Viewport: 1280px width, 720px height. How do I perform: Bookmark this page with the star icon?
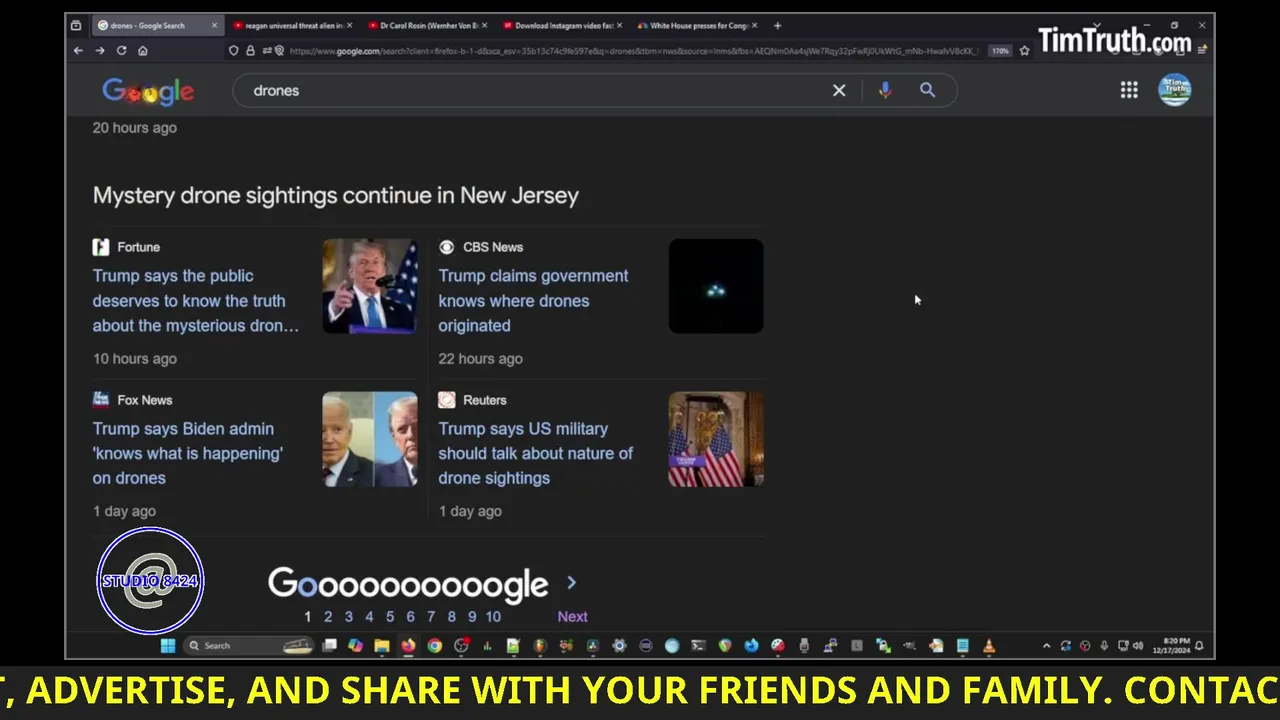tap(1024, 51)
